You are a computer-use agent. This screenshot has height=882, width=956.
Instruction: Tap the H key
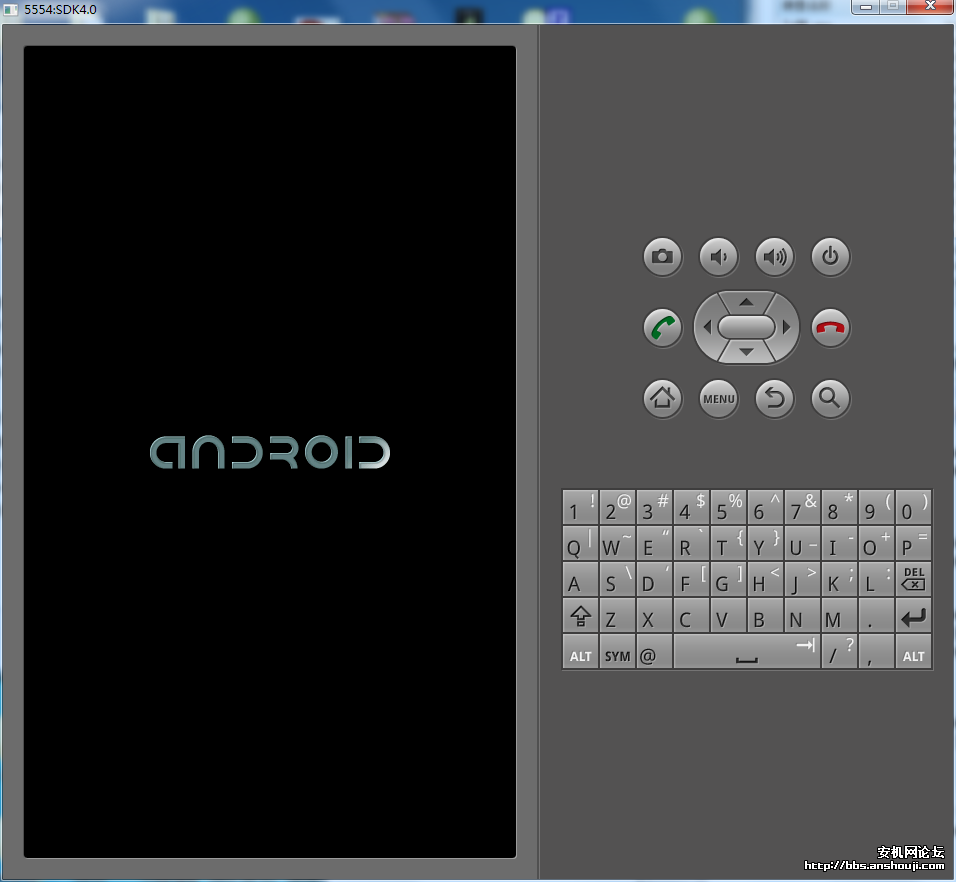[x=765, y=579]
